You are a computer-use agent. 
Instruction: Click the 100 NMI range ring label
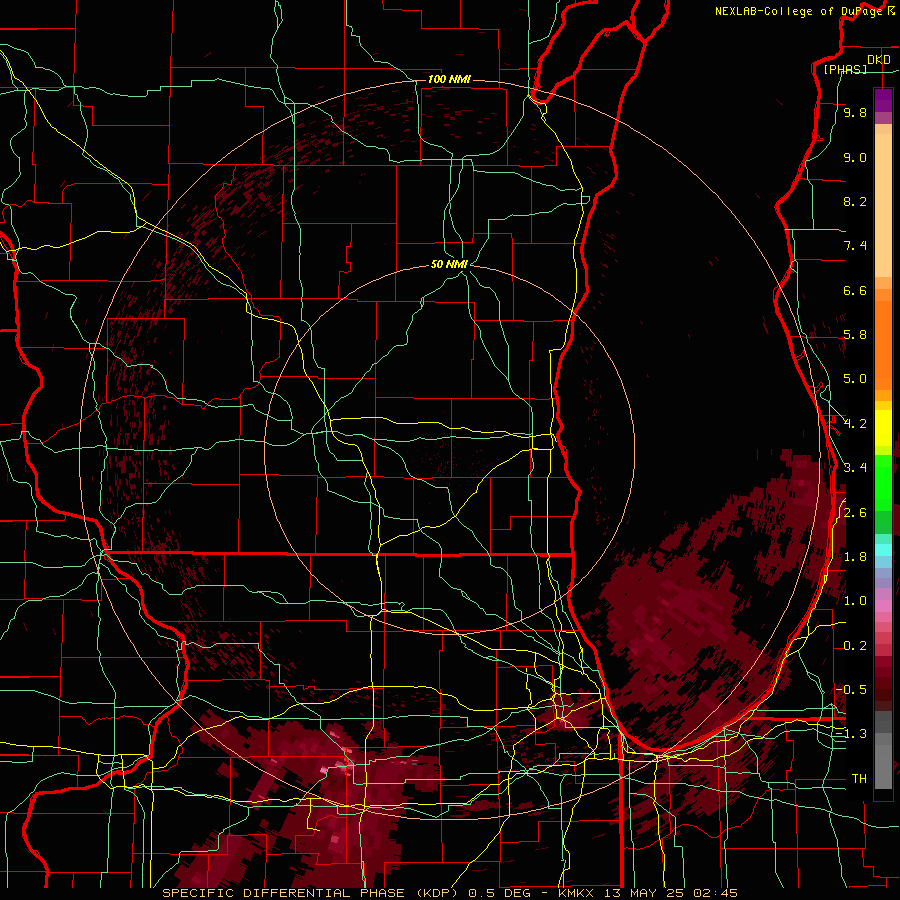[449, 79]
